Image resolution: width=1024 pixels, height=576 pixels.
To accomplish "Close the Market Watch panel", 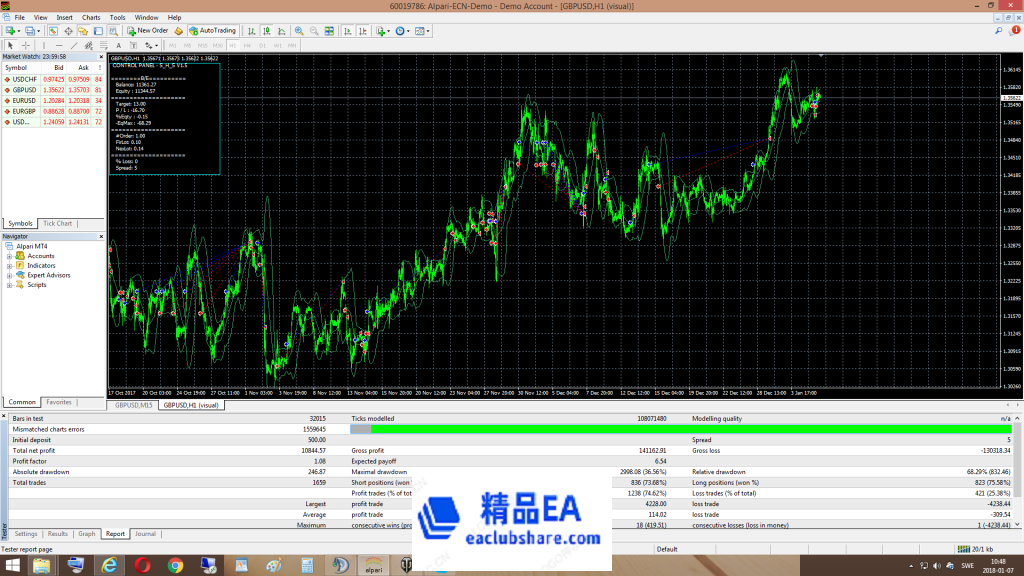I will [102, 57].
